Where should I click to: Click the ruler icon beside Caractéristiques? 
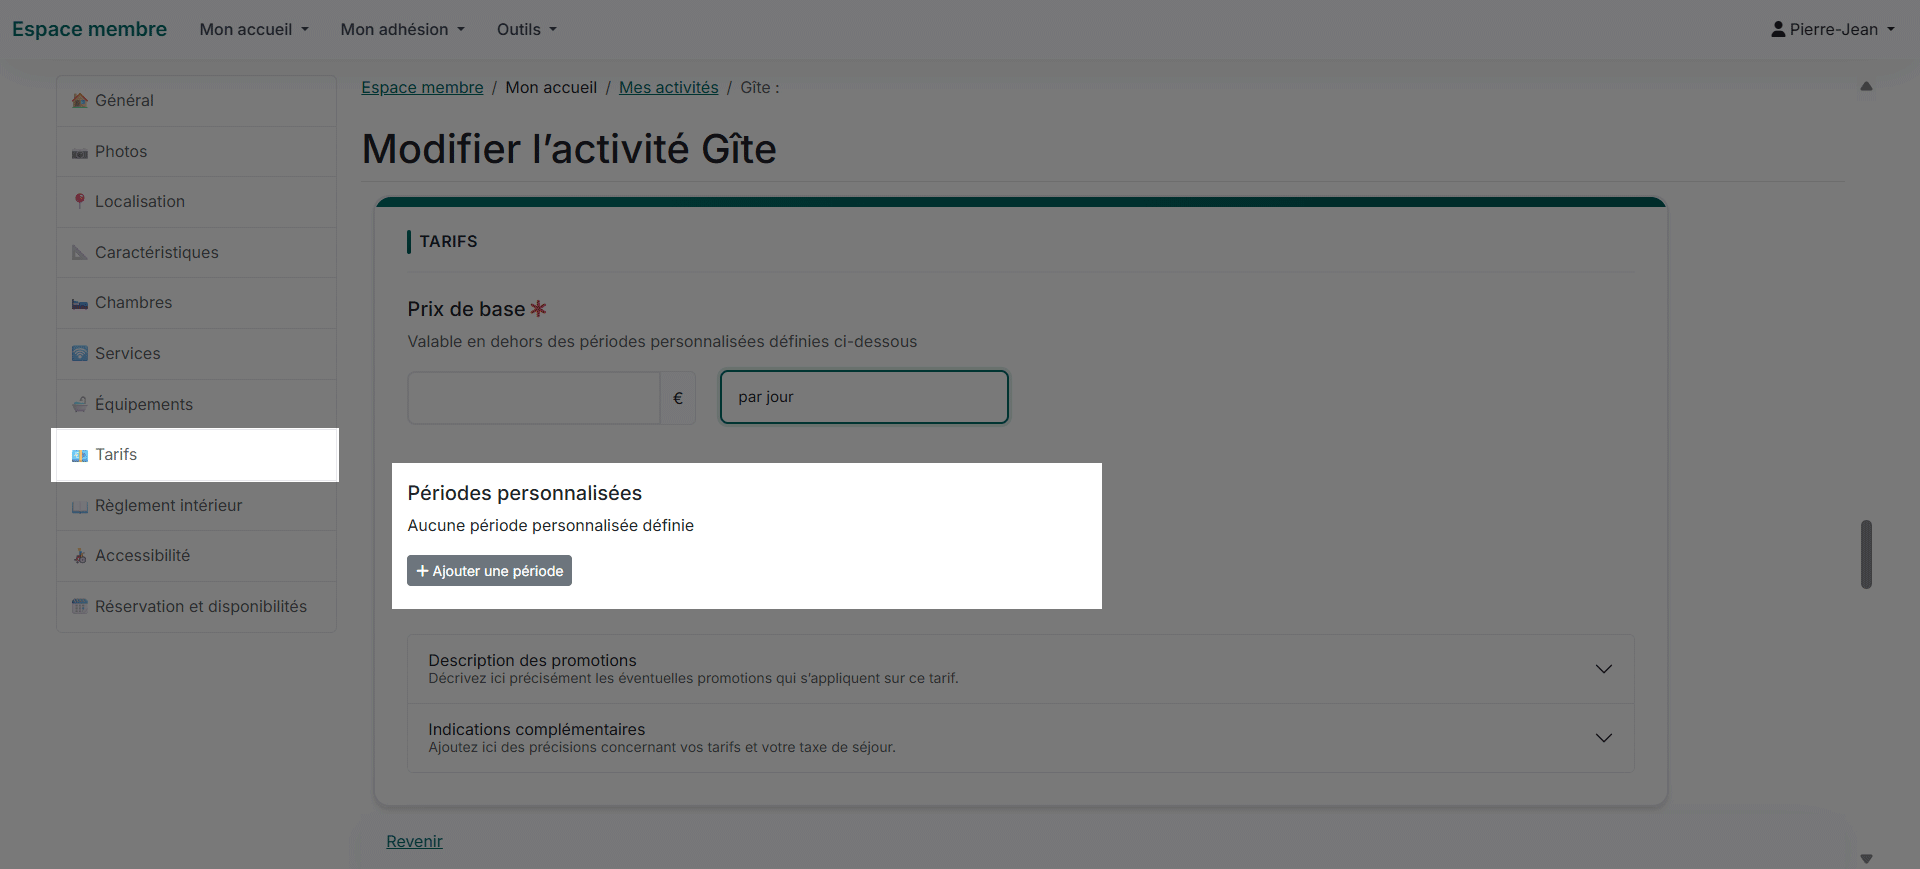80,253
